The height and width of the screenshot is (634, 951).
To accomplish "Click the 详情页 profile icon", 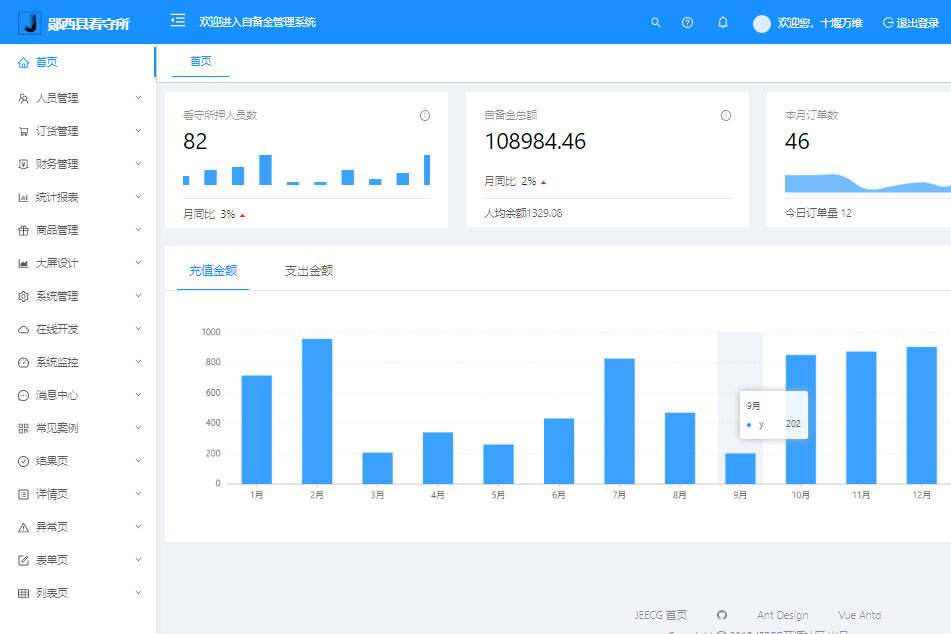I will tap(23, 494).
